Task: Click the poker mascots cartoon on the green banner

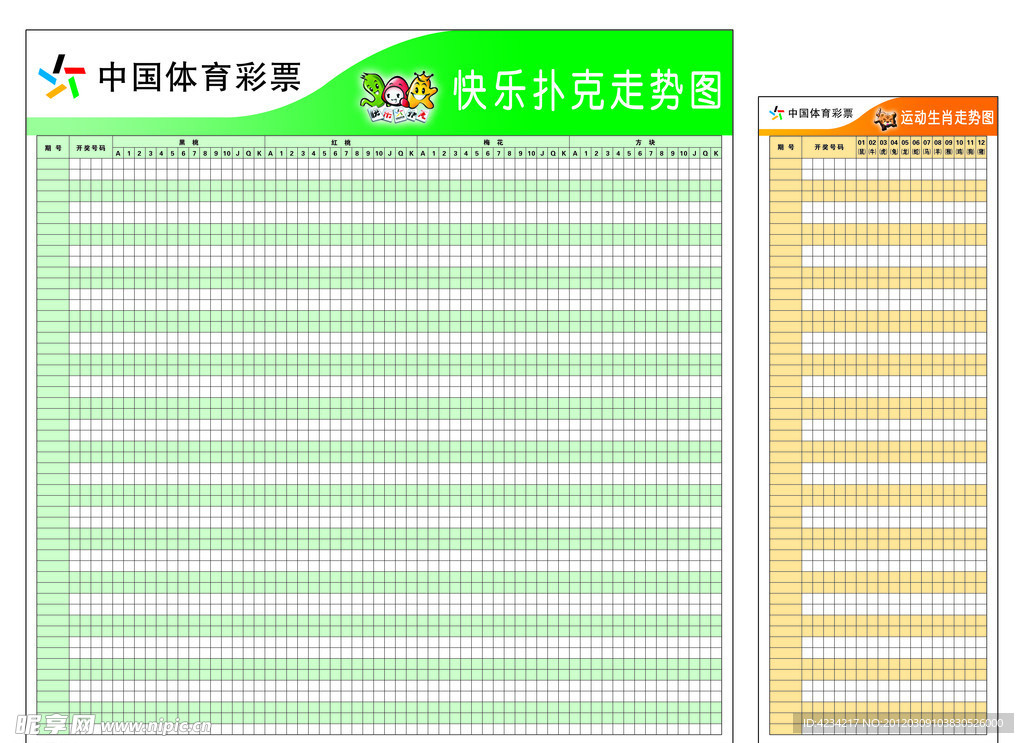Action: point(398,97)
